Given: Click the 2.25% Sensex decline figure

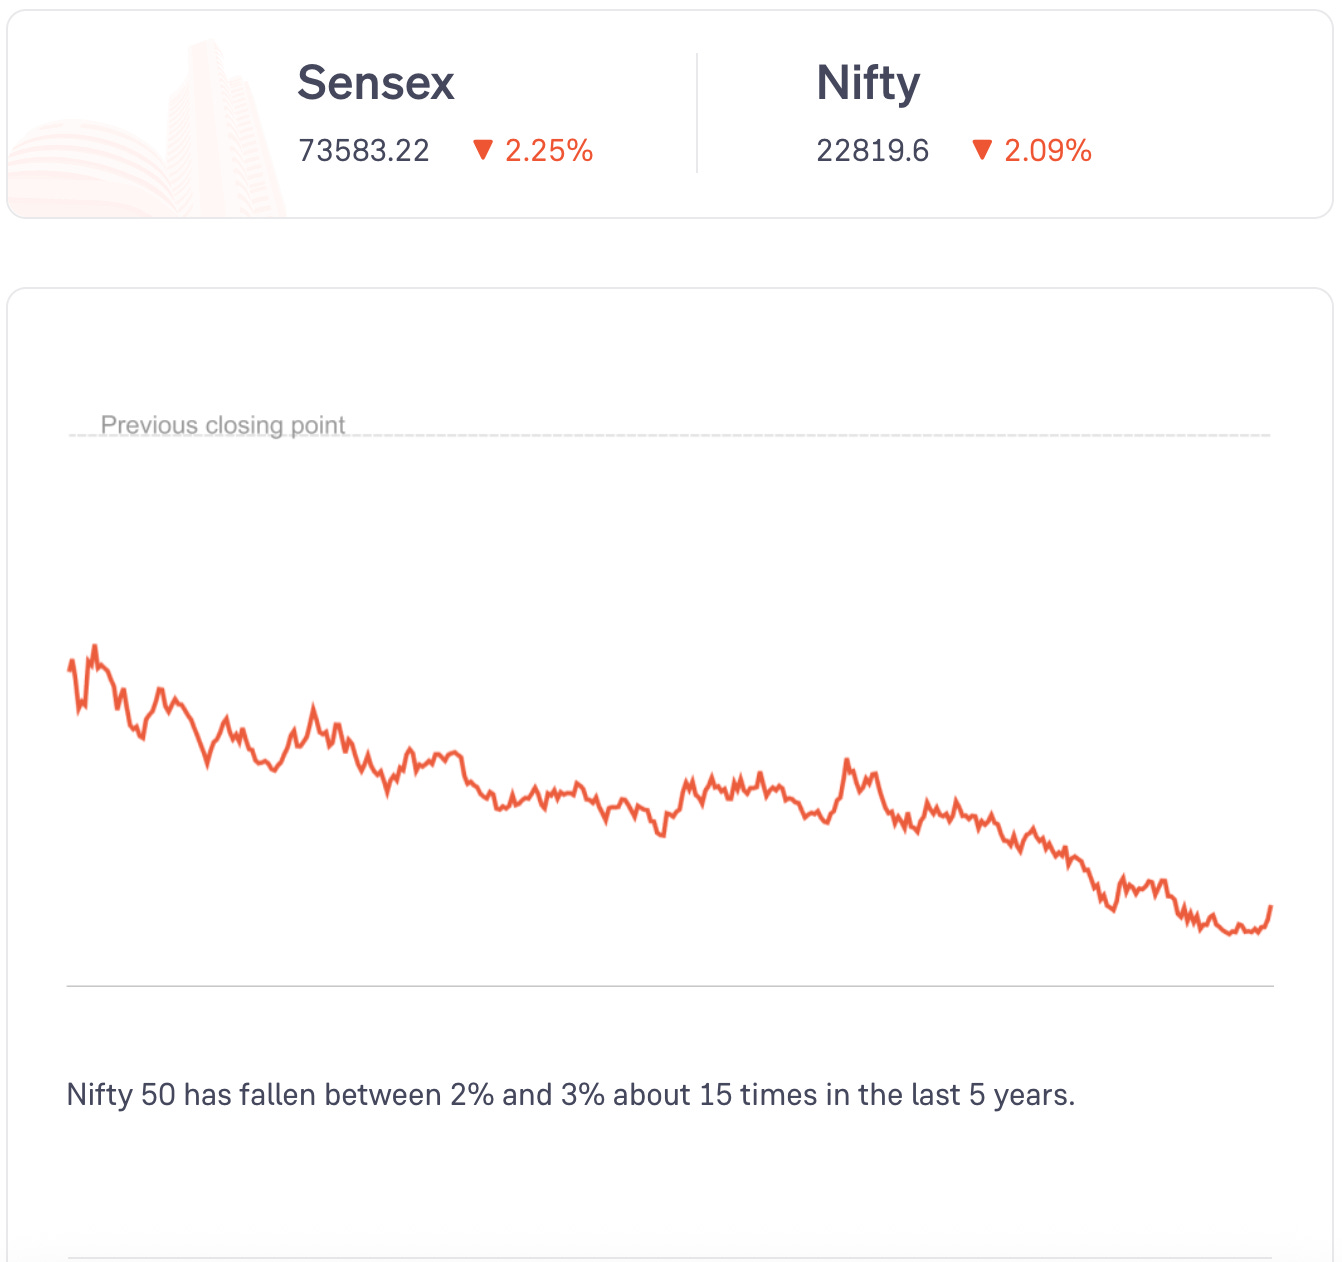Looking at the screenshot, I should click(x=549, y=151).
